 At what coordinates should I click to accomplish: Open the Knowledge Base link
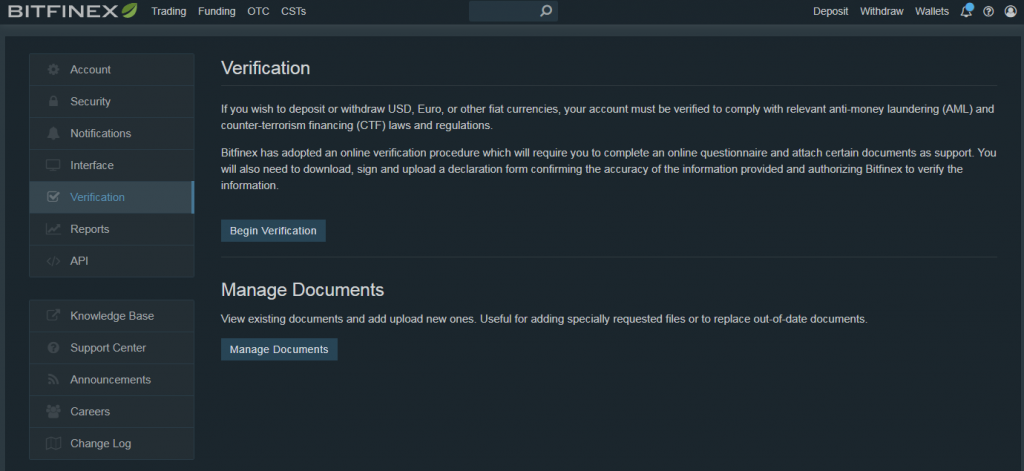(112, 316)
